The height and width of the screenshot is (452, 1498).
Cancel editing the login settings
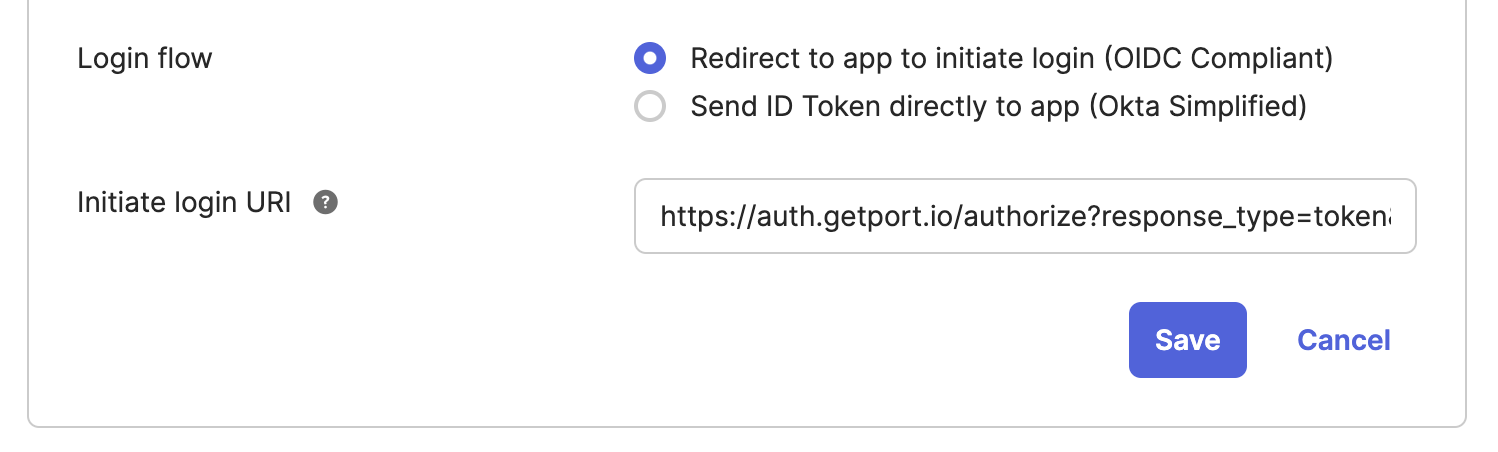1343,340
